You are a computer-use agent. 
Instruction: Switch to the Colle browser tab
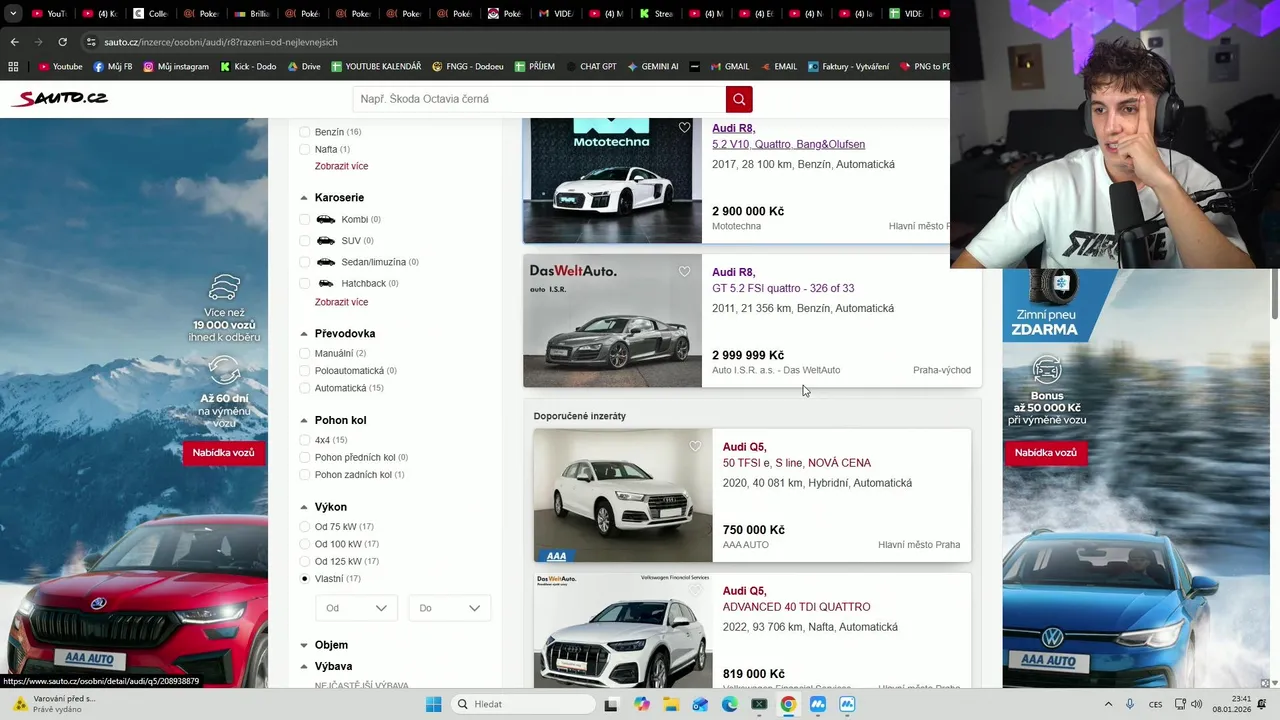click(149, 14)
